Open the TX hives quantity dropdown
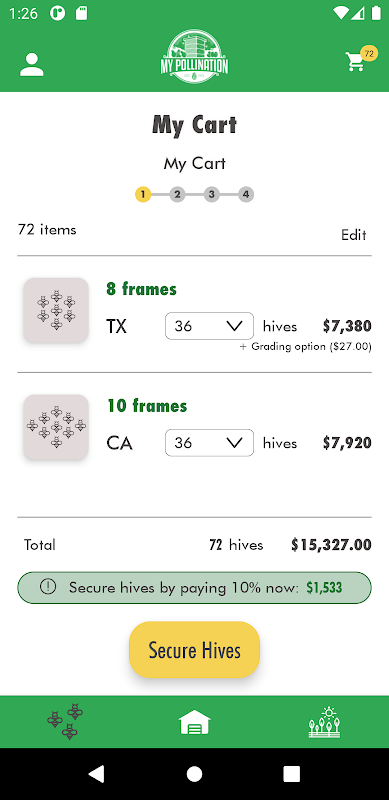 (x=209, y=326)
